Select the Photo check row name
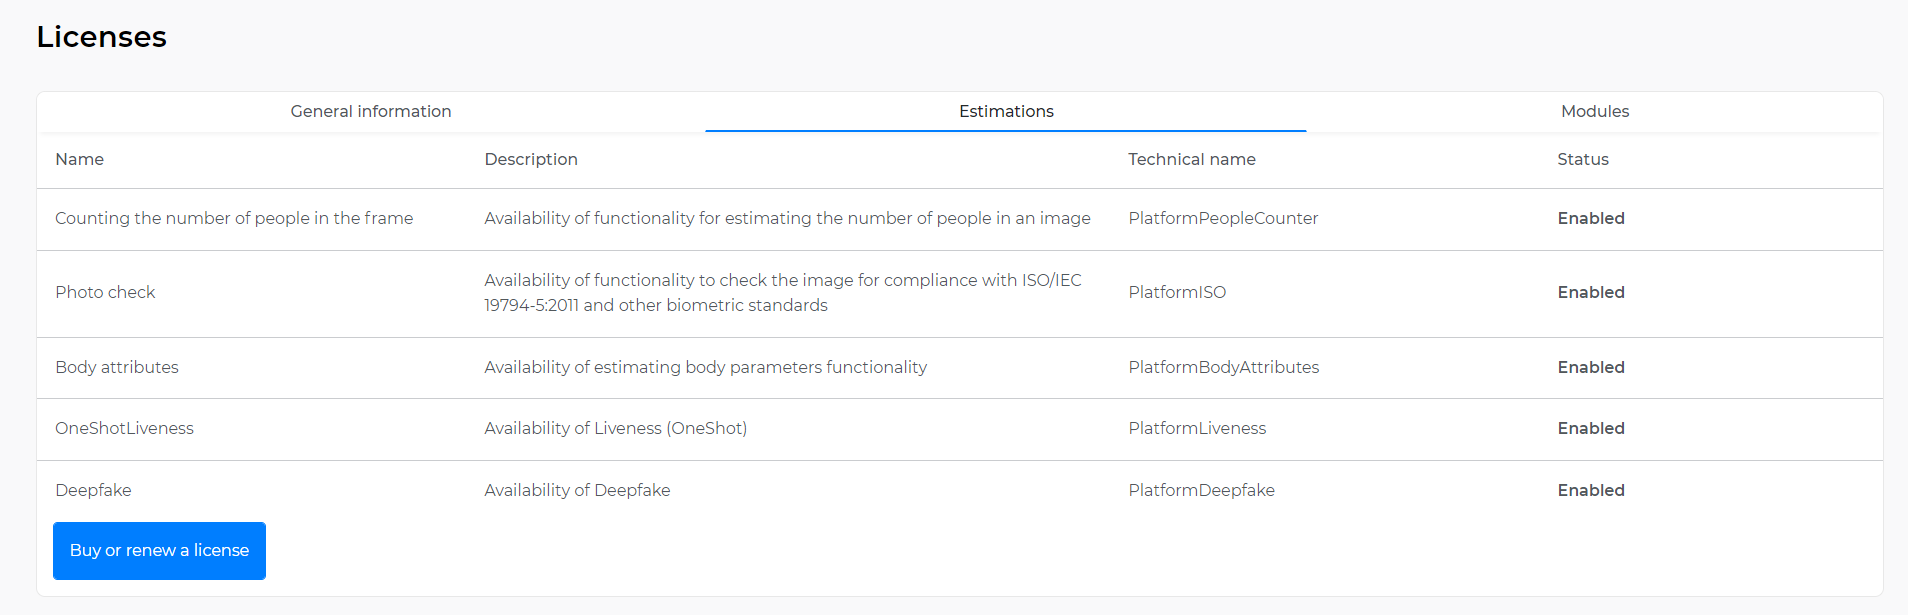1908x615 pixels. [x=105, y=292]
